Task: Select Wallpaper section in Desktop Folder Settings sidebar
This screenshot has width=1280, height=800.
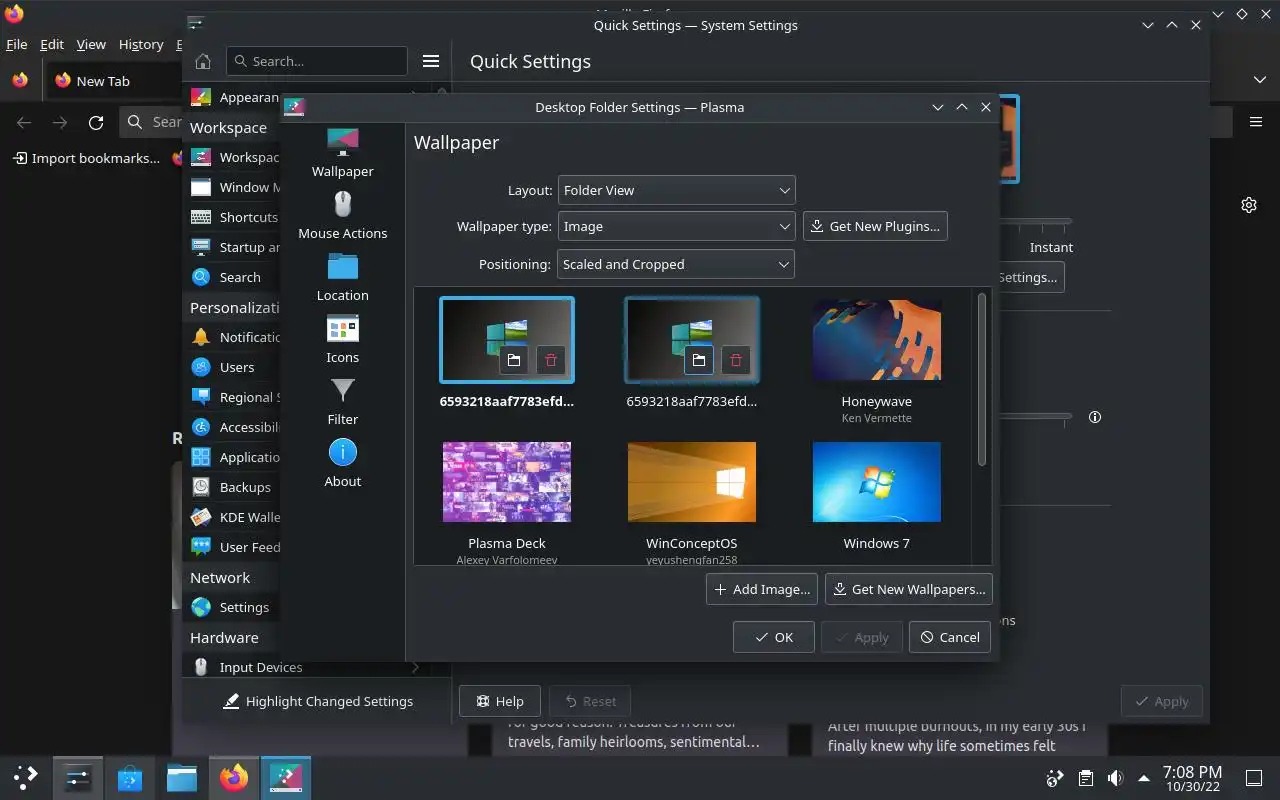Action: 342,153
